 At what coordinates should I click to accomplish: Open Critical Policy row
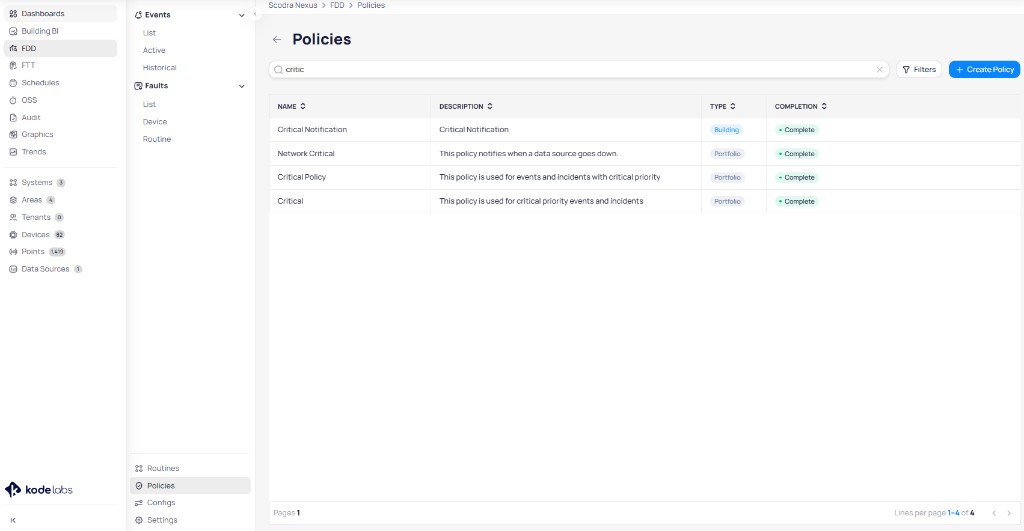point(645,177)
